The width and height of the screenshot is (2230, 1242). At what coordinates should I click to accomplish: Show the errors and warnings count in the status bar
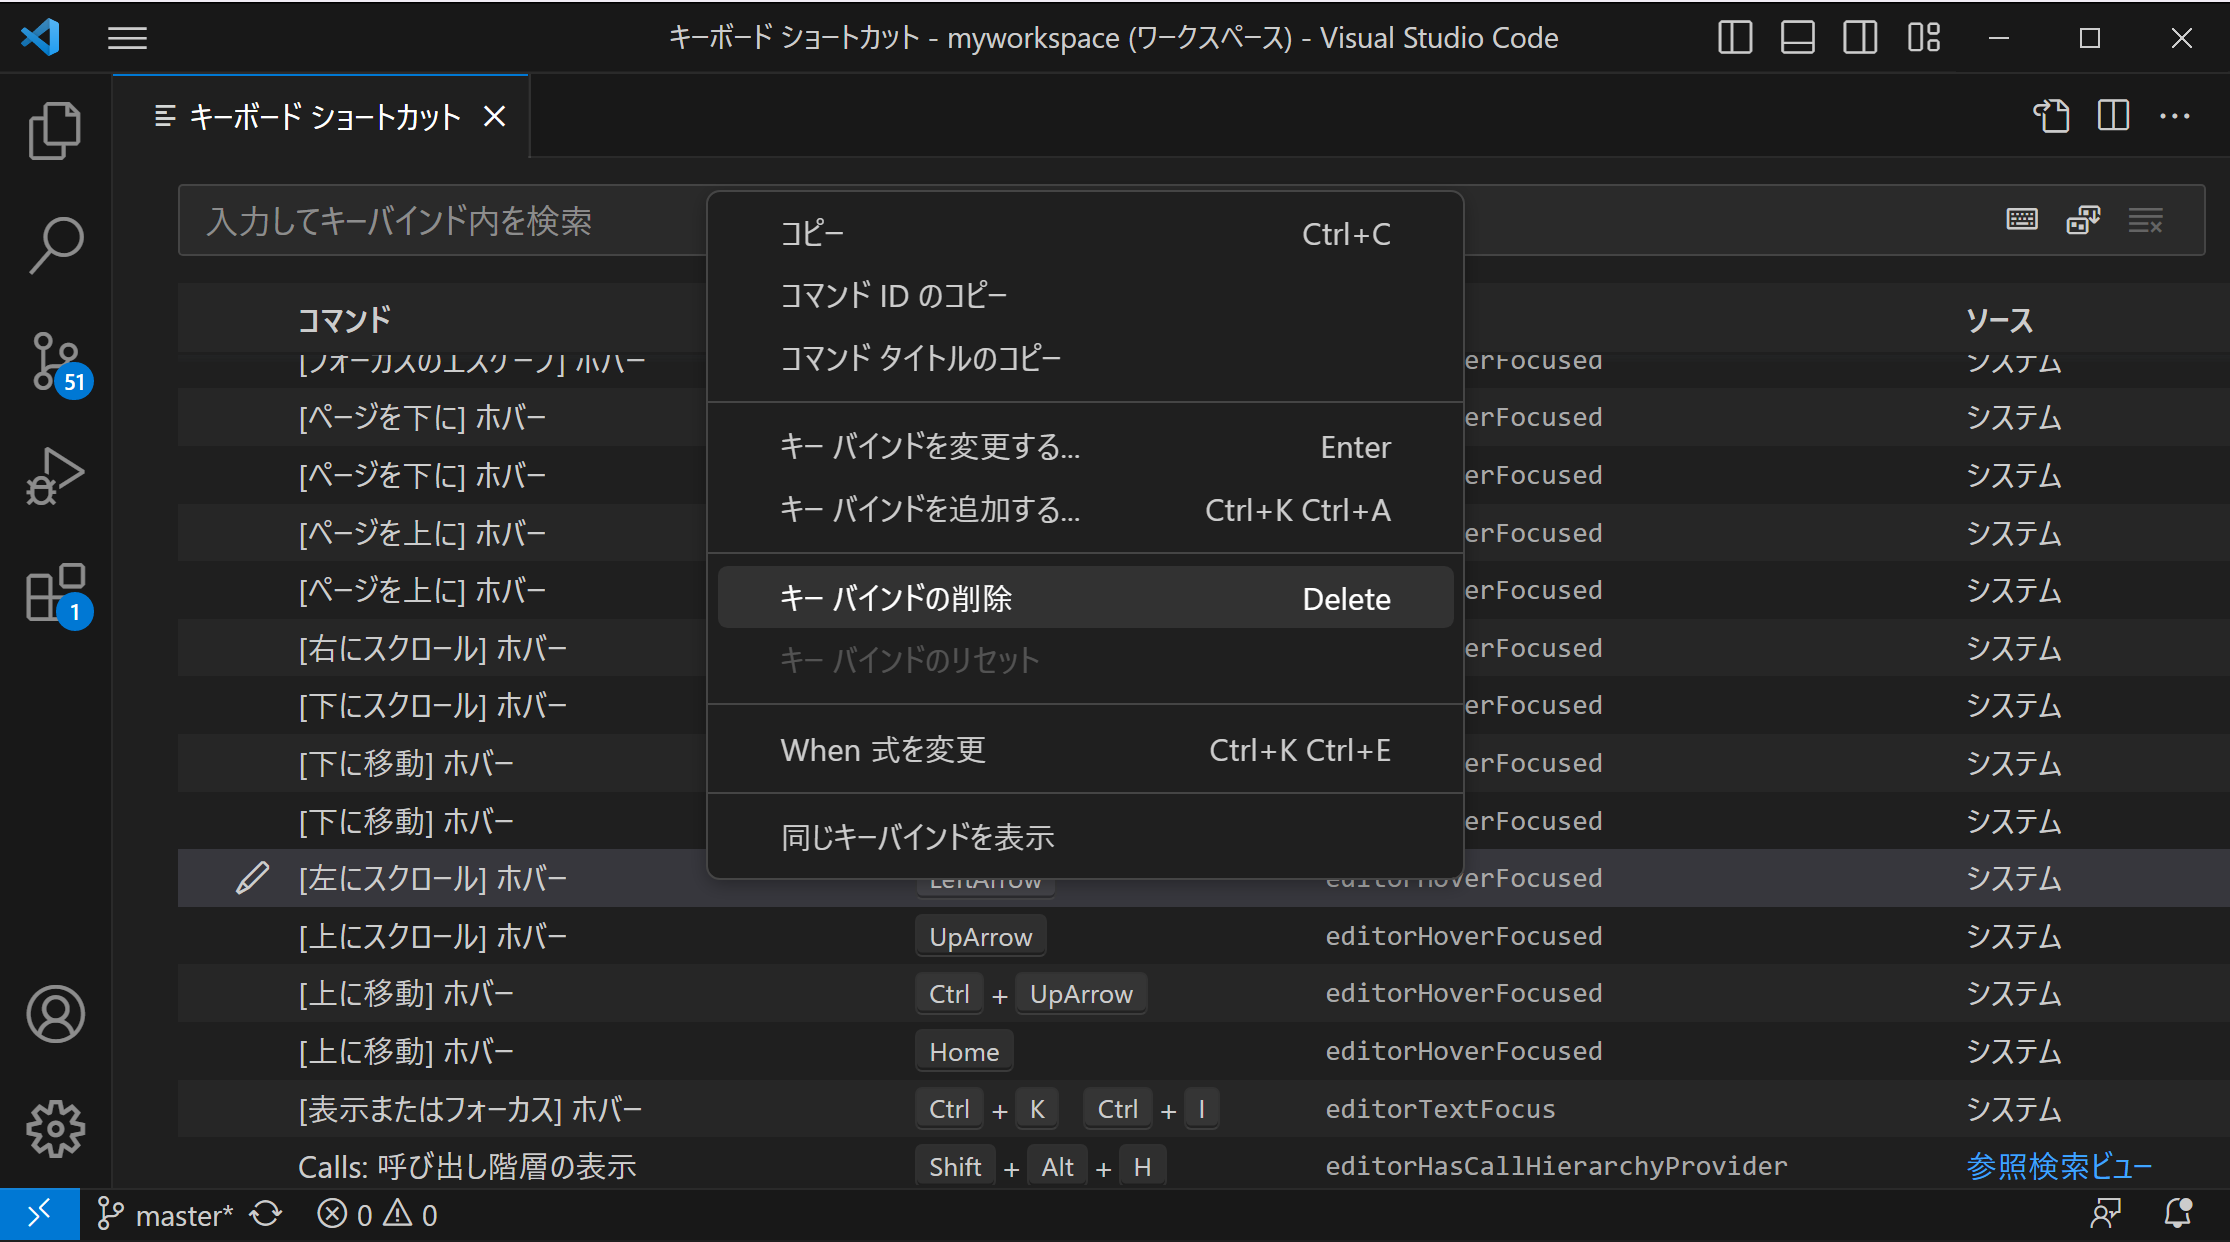click(377, 1215)
